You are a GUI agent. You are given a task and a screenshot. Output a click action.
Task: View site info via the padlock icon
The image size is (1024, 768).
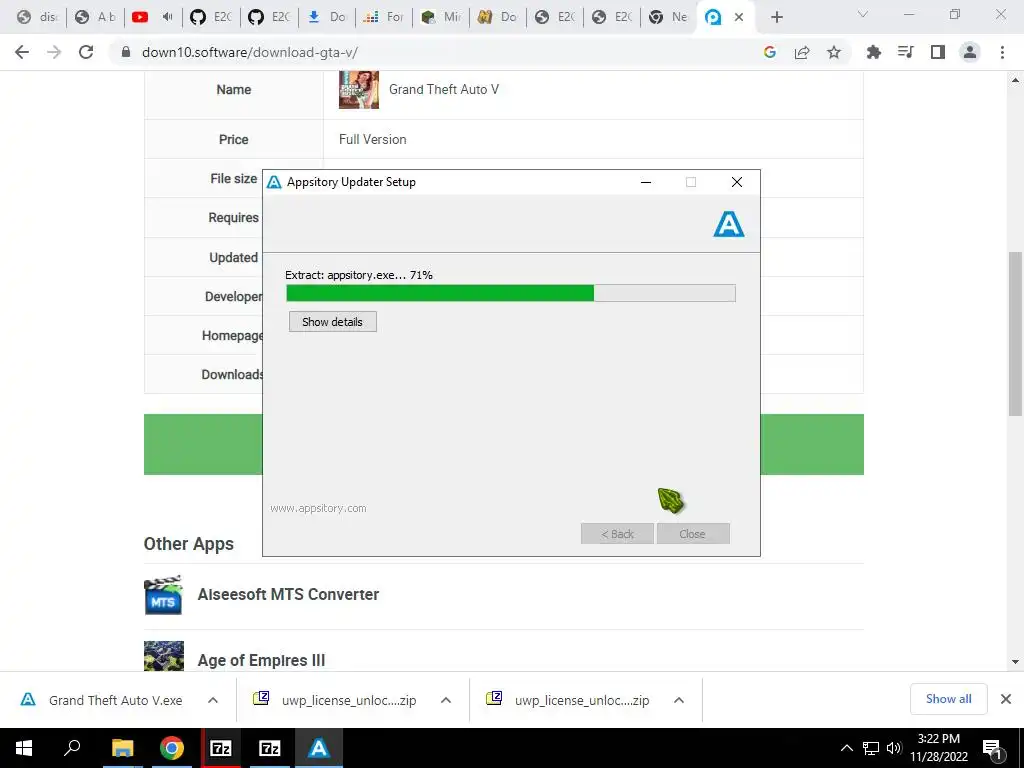[126, 52]
